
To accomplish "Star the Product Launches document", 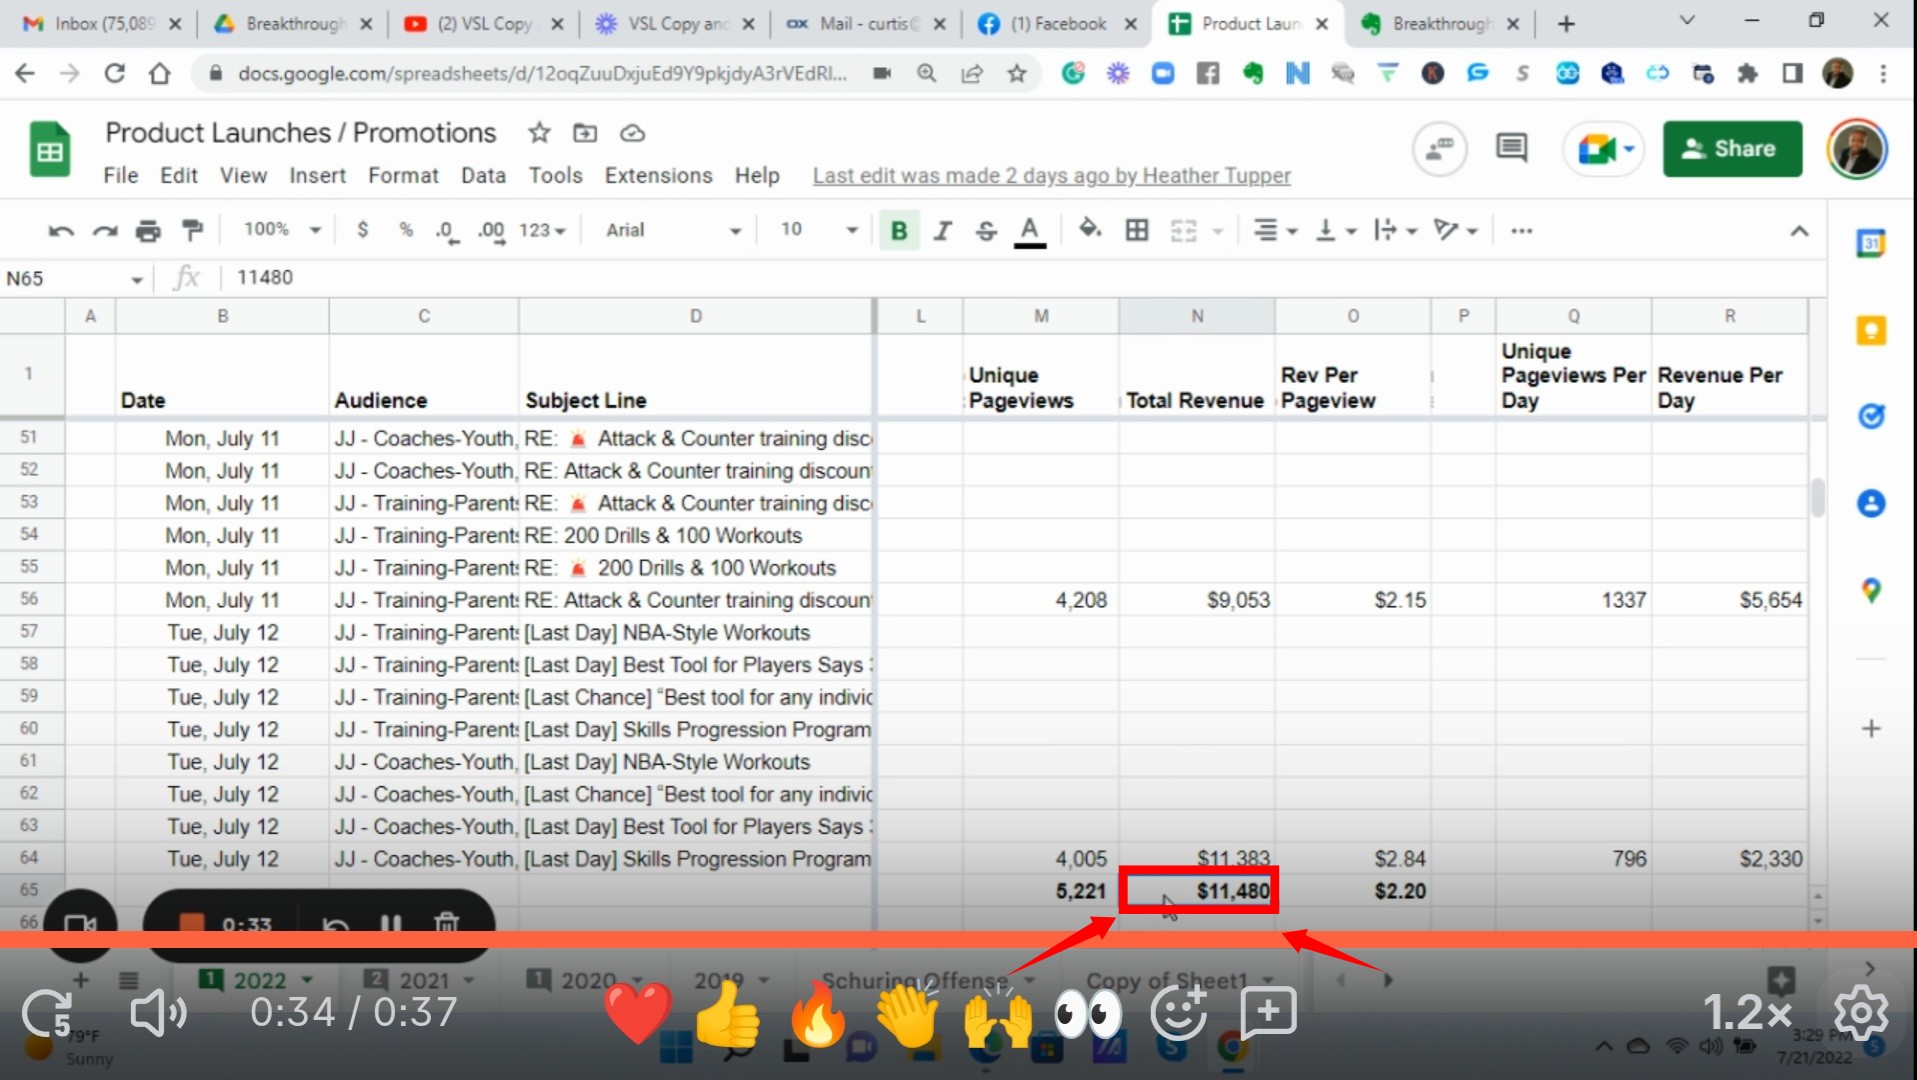I will 539,133.
